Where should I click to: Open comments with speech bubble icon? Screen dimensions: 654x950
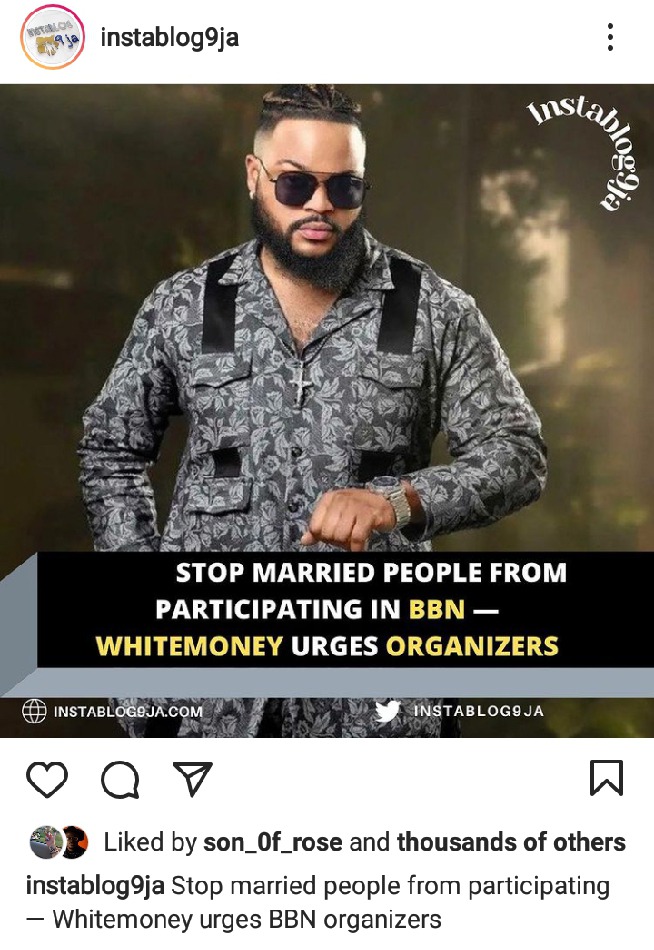120,779
